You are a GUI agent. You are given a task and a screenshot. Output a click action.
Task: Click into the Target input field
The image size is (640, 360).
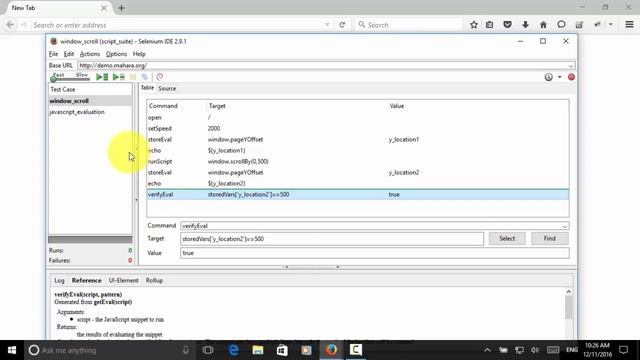[x=332, y=239]
